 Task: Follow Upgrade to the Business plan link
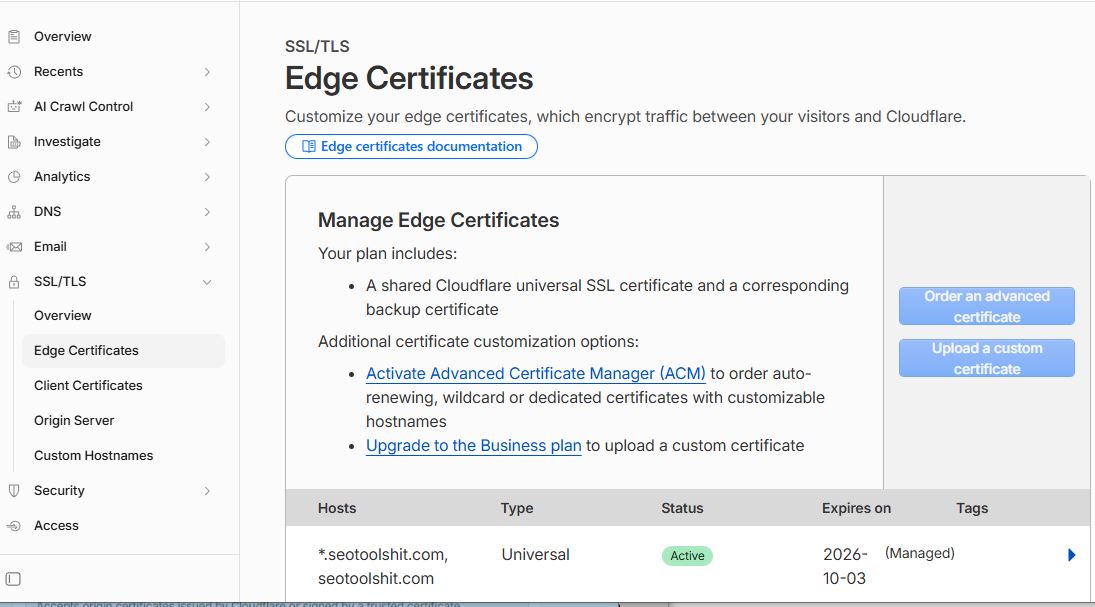point(473,446)
